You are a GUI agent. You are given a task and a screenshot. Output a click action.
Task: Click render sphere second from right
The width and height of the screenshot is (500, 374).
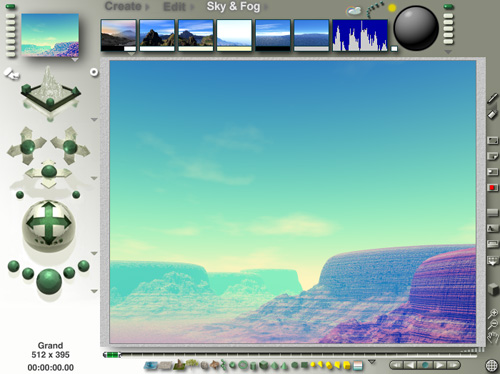(x=69, y=273)
